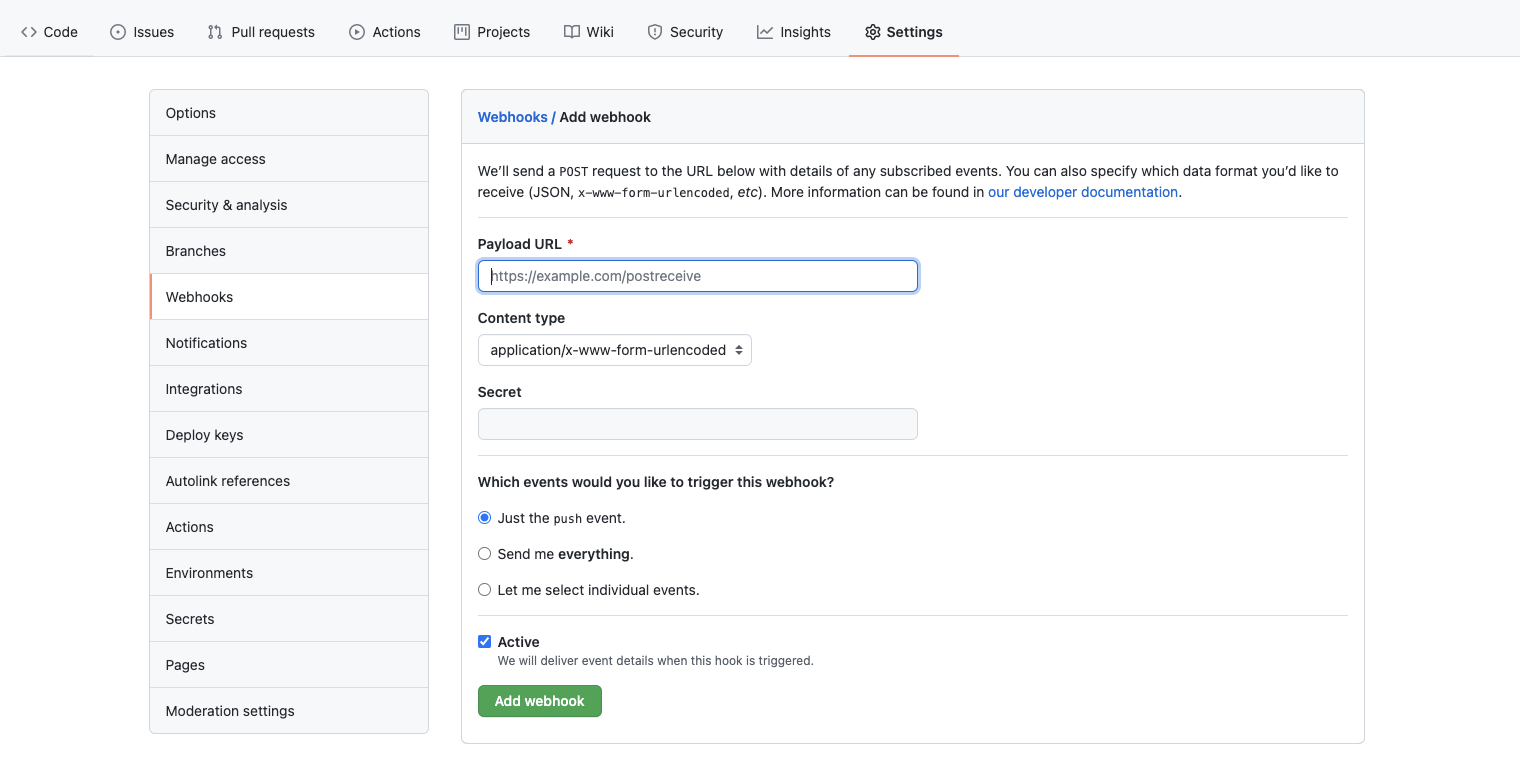Click the Code brackets icon
The height and width of the screenshot is (769, 1520).
(29, 32)
